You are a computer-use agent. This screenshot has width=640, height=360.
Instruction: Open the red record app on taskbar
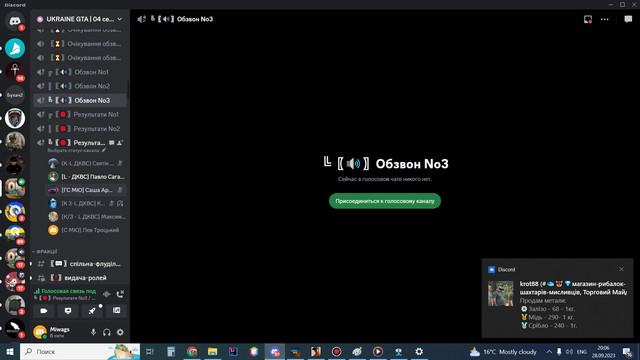(336, 351)
